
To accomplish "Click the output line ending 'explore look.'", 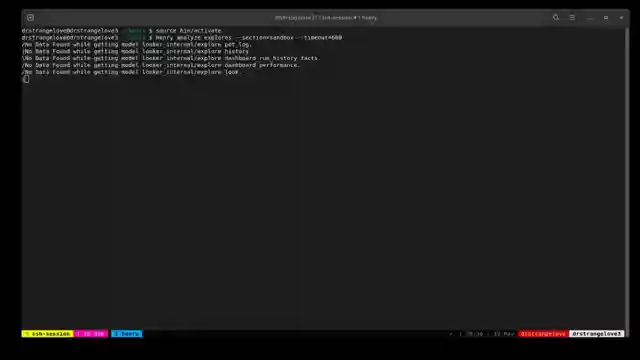I will pos(132,72).
